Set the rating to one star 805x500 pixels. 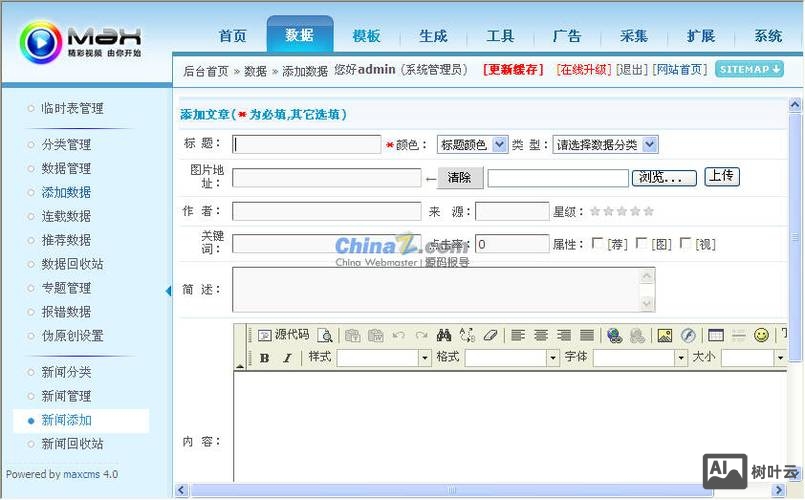tap(595, 211)
